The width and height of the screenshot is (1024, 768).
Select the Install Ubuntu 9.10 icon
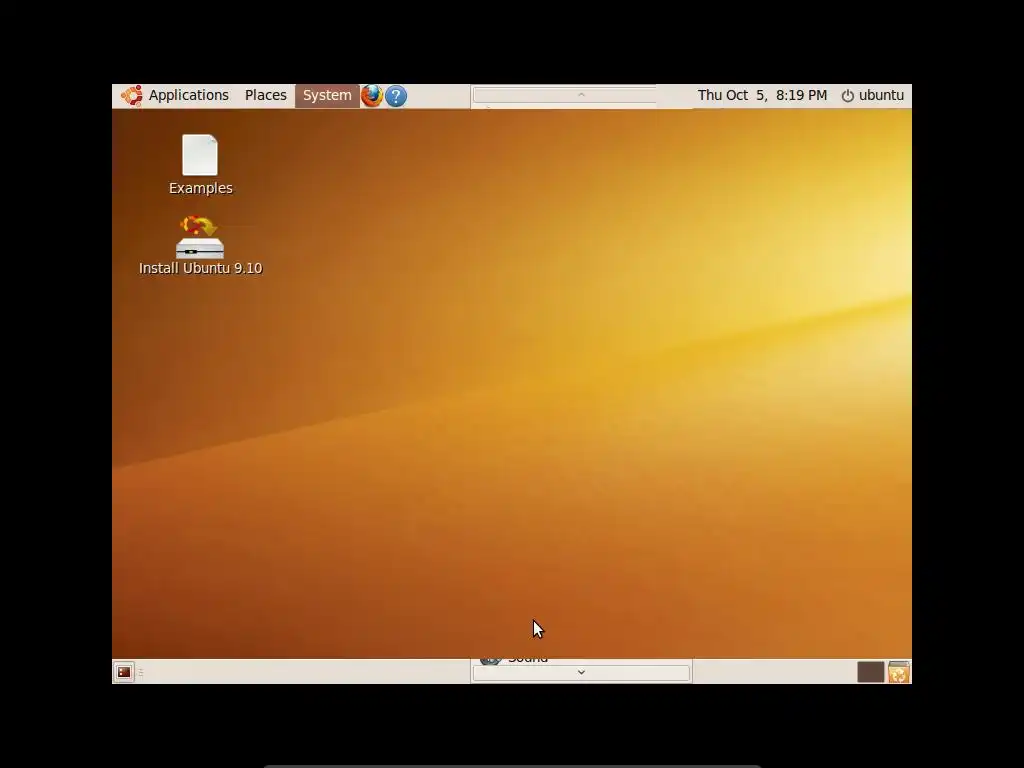pyautogui.click(x=200, y=246)
